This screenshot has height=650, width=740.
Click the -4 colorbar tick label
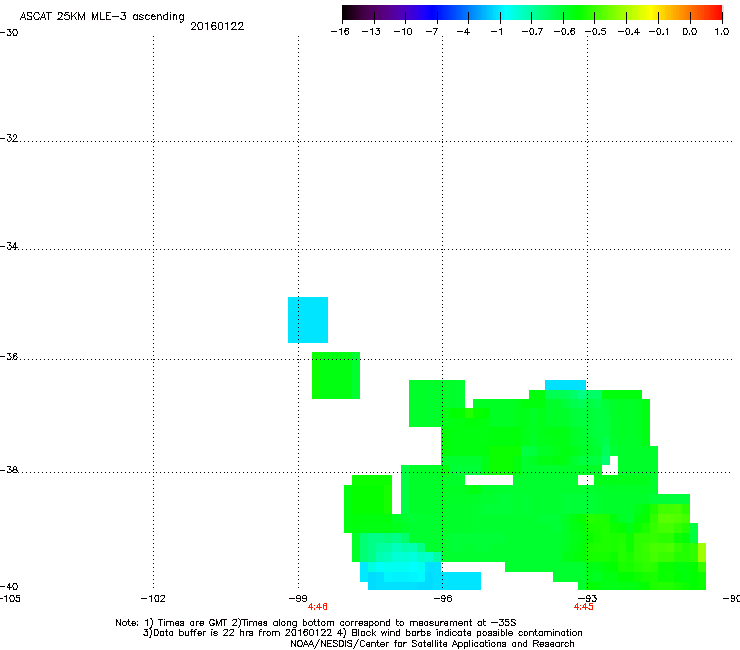463,32
